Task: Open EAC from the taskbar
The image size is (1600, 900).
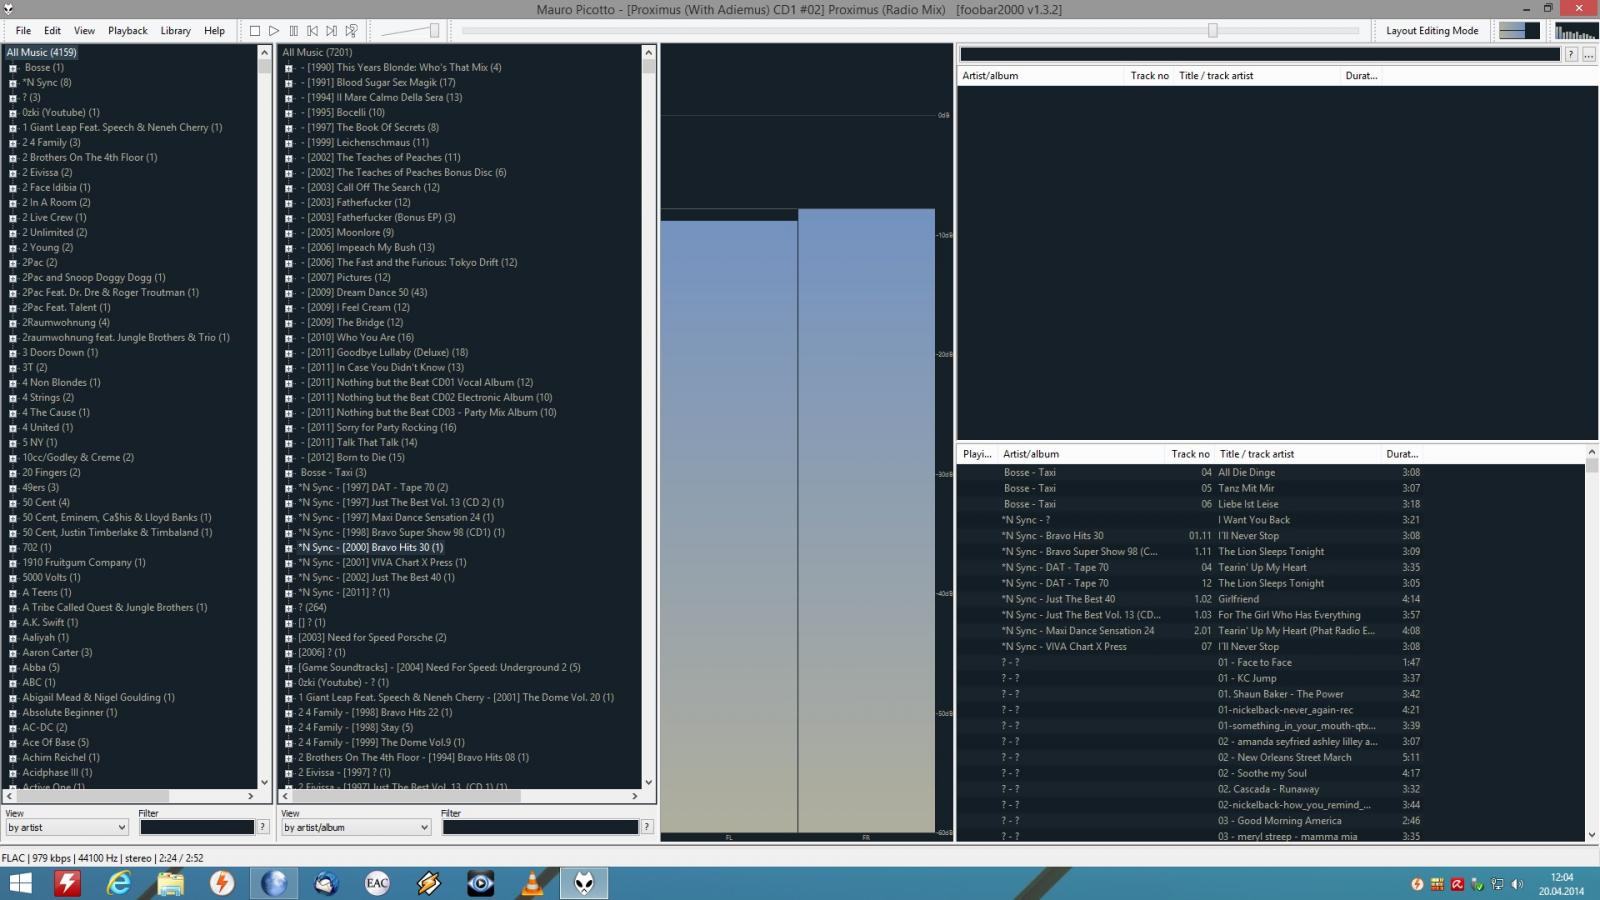Action: point(377,883)
